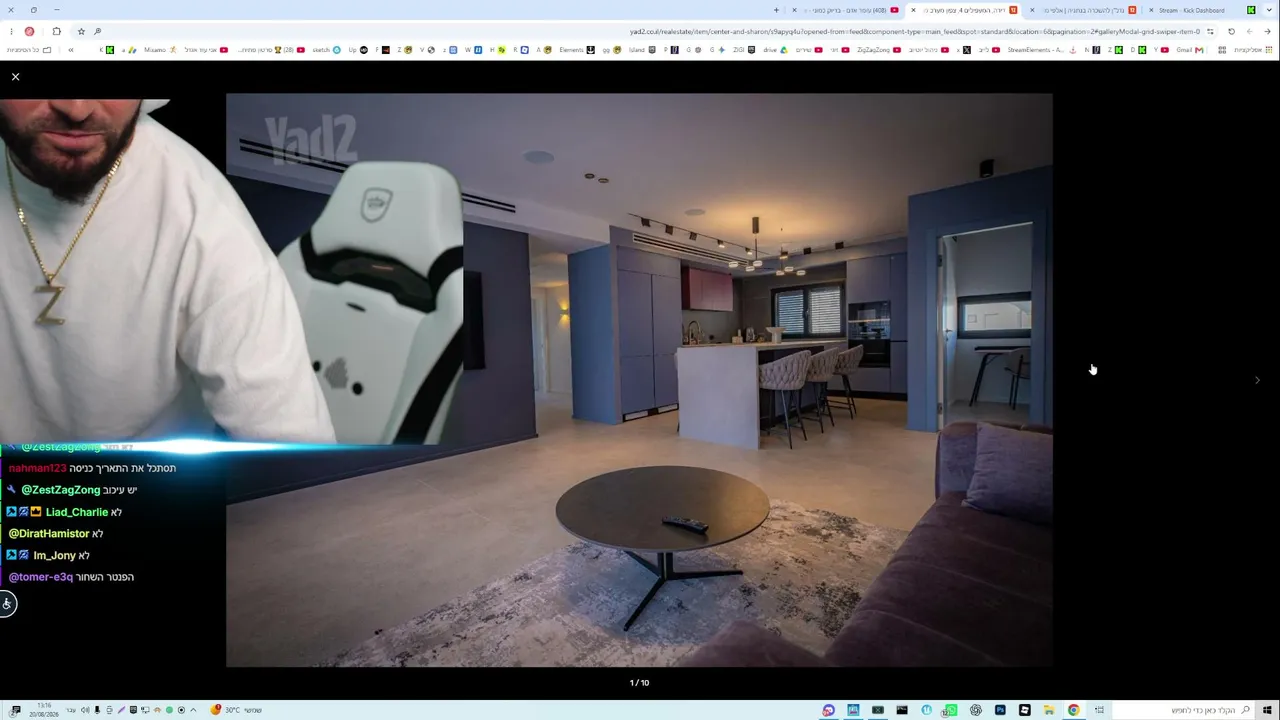Open ChatGPT from the taskbar
Viewport: 1280px width, 720px height.
[x=975, y=710]
